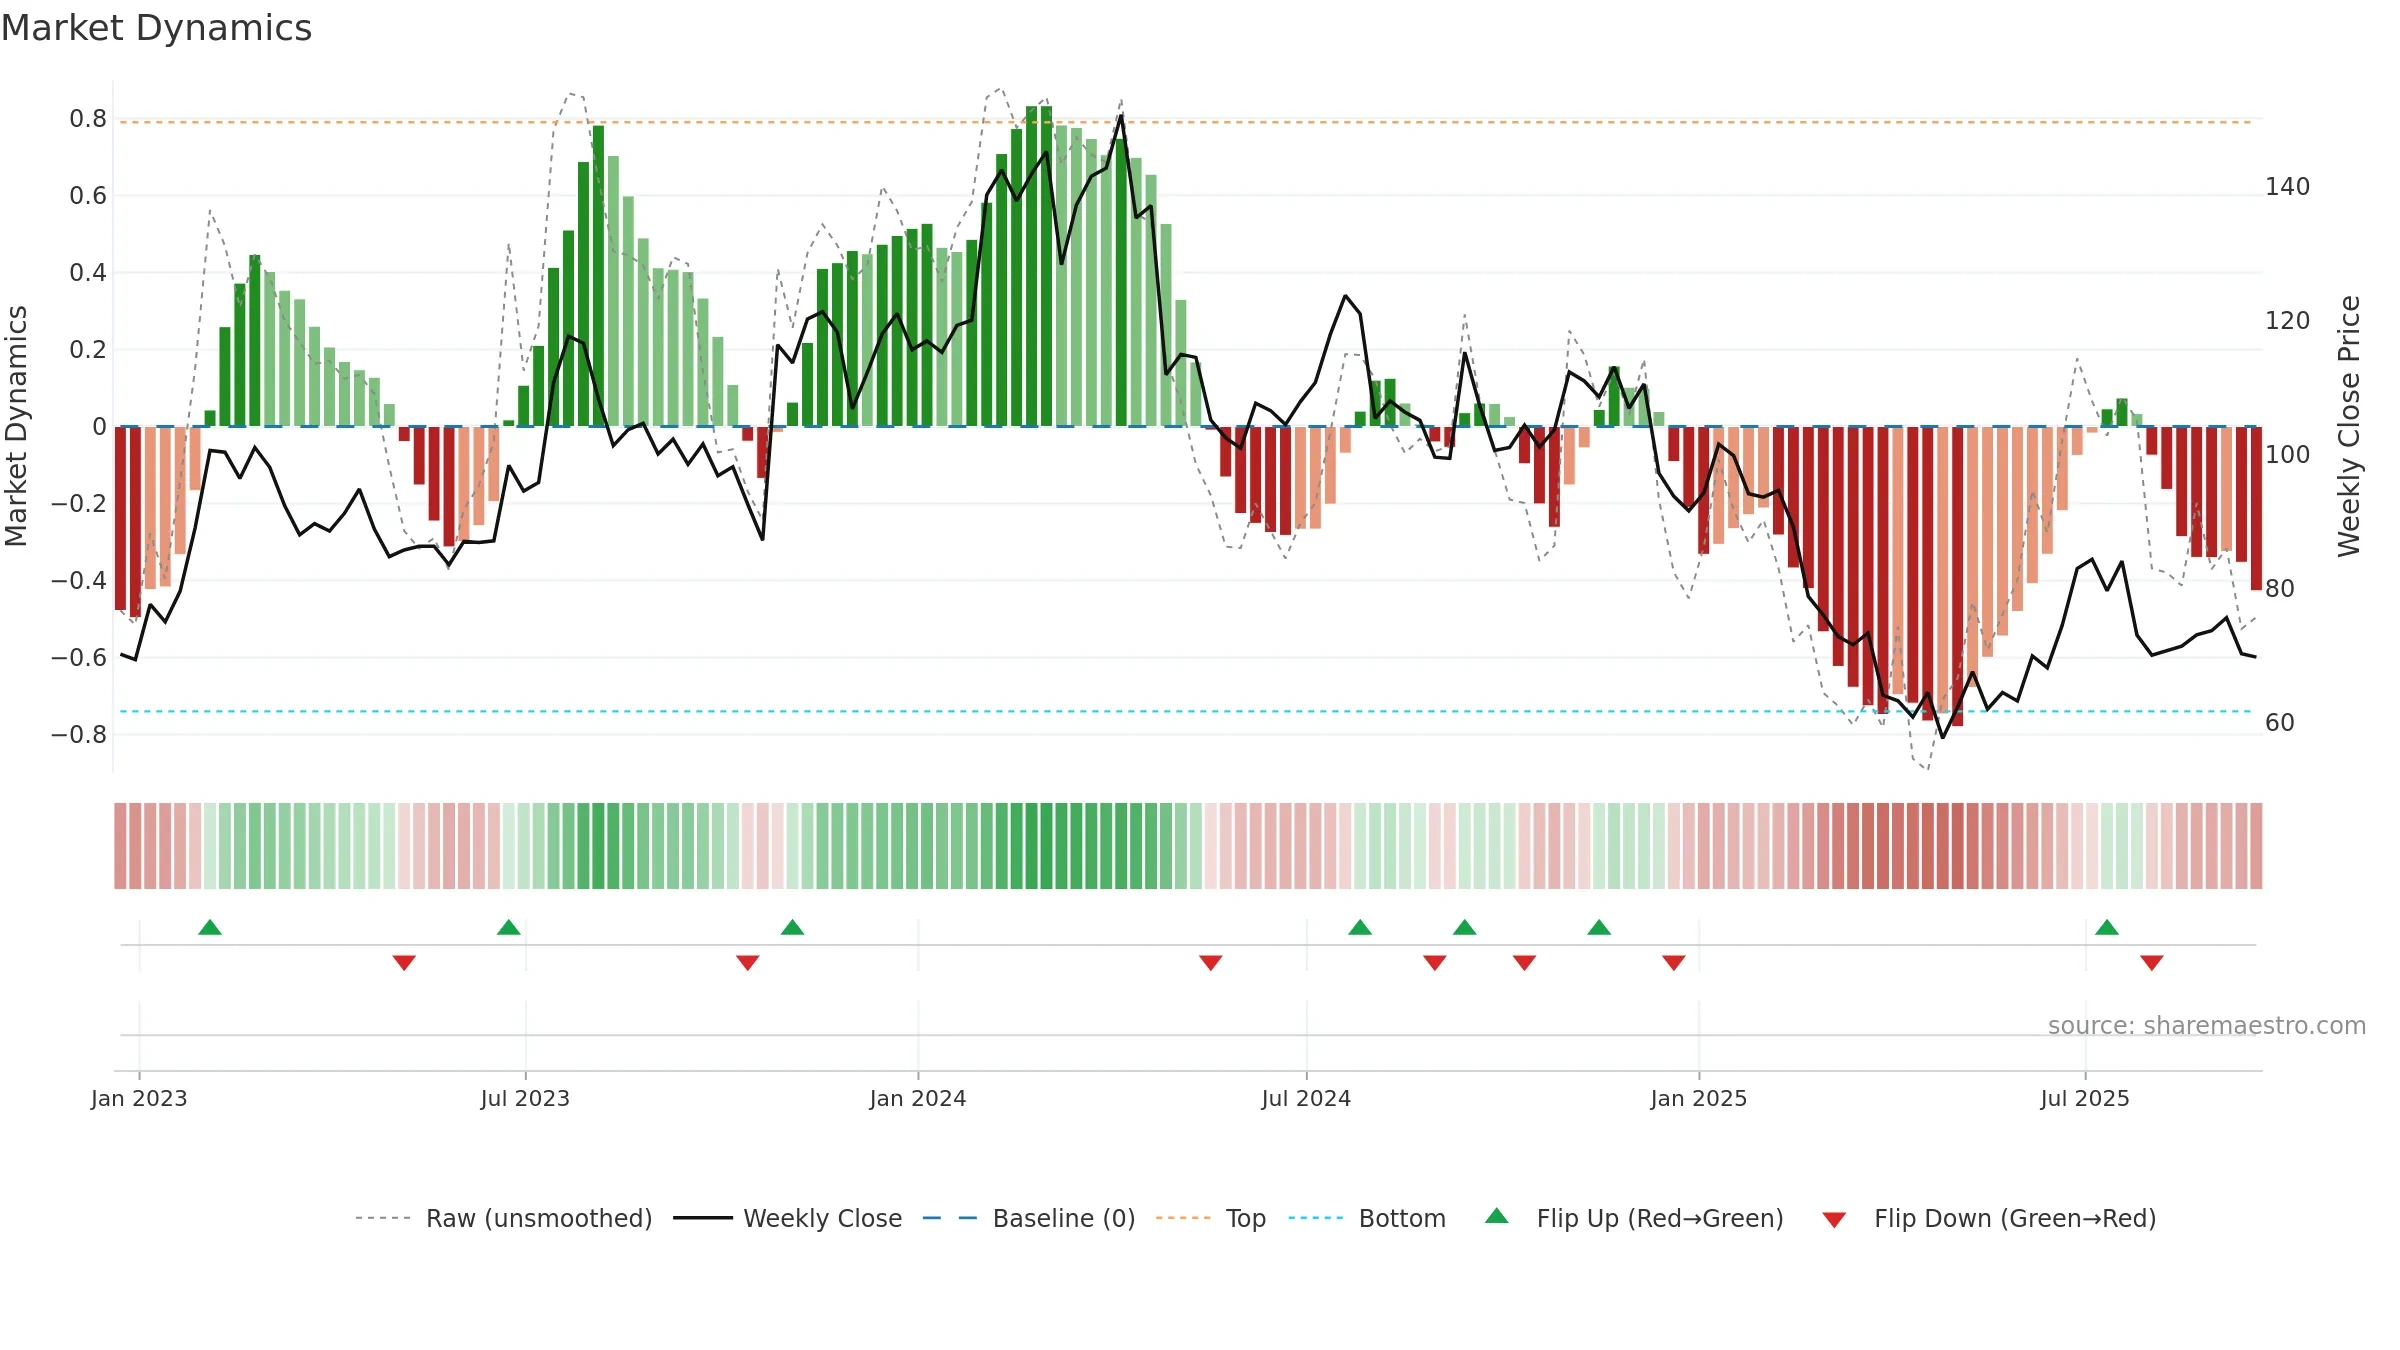Click the red flip-down triangle in May 2024
Viewport: 2400px width, 1350px height.
coord(1211,962)
